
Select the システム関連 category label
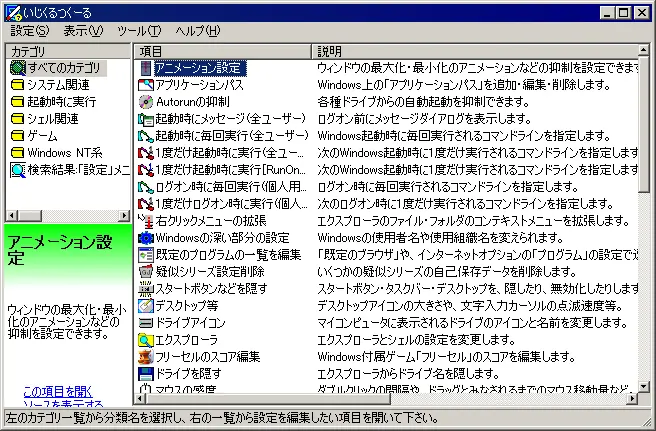tap(58, 85)
